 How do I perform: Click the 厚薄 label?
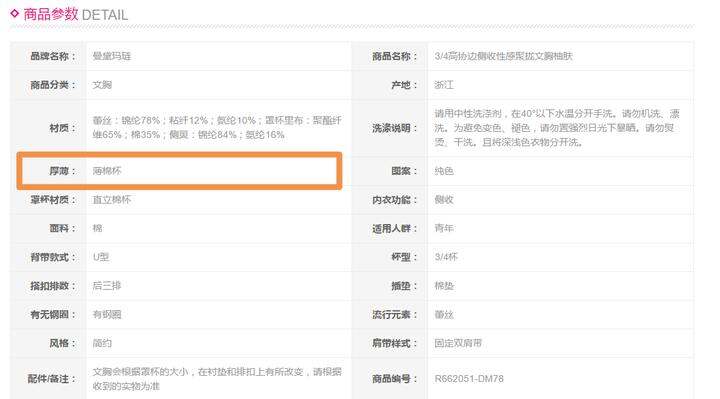(62, 171)
